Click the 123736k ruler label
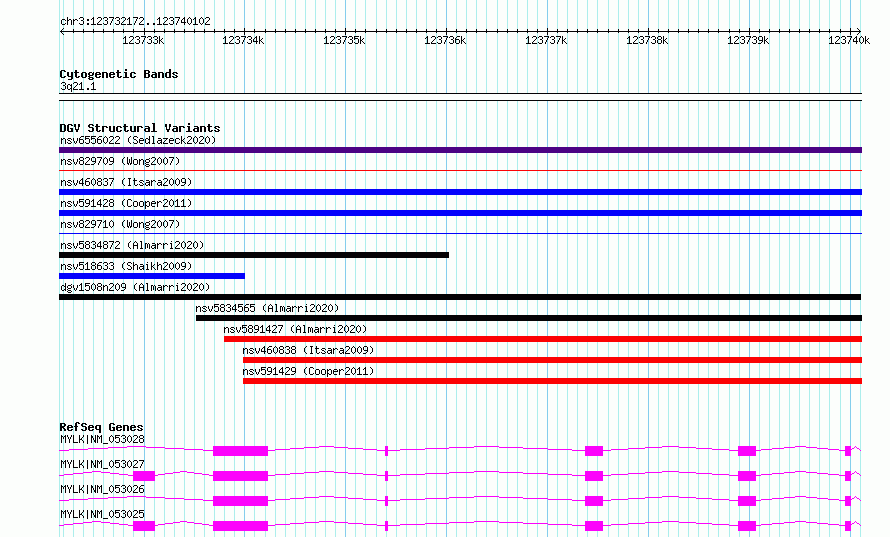This screenshot has width=890, height=537. [x=445, y=40]
